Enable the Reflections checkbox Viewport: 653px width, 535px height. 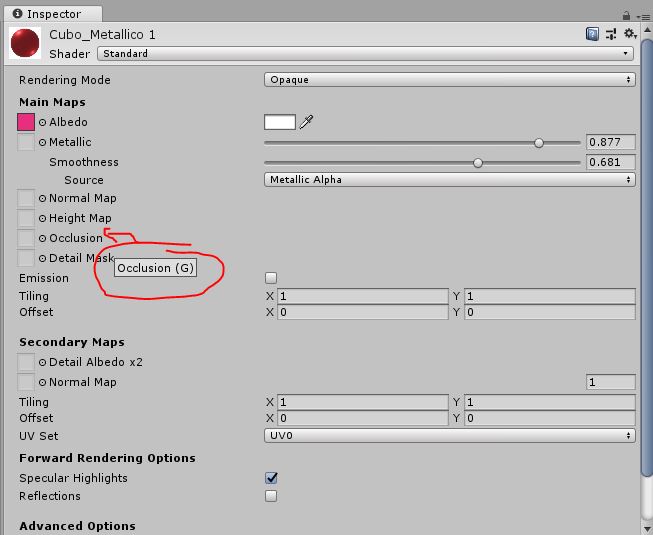271,496
